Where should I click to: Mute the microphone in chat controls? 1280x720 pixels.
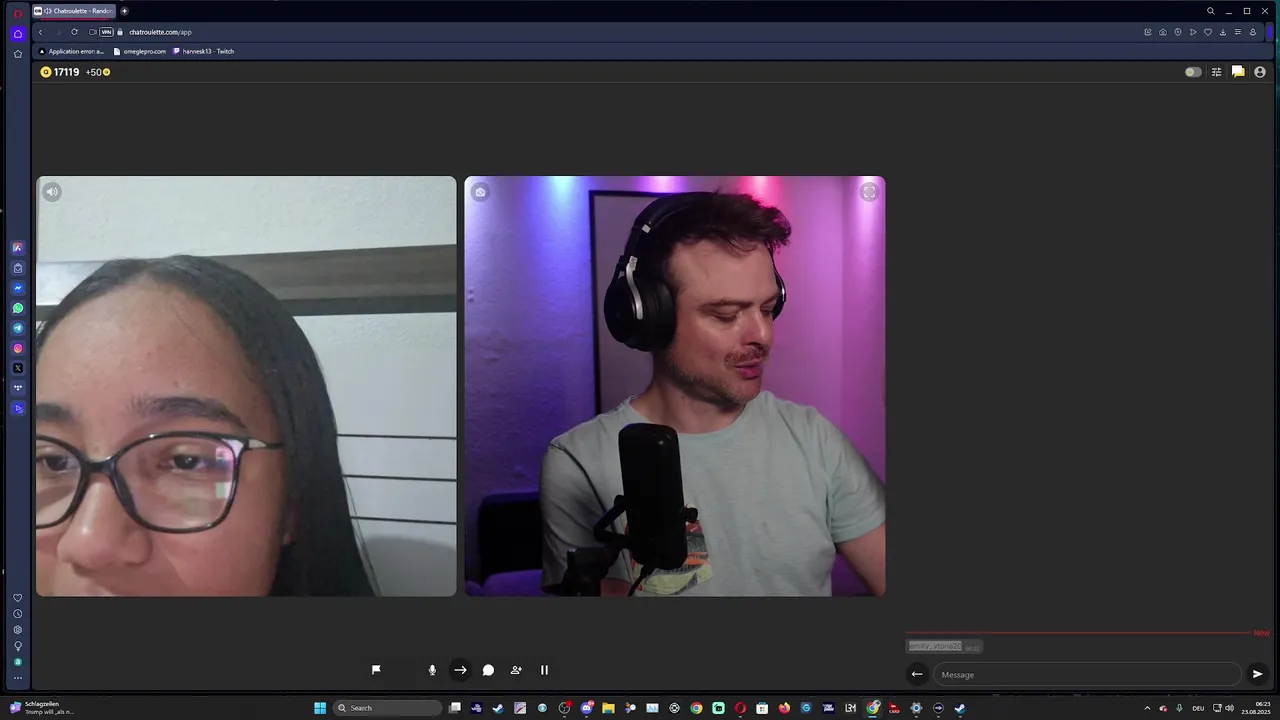(432, 670)
